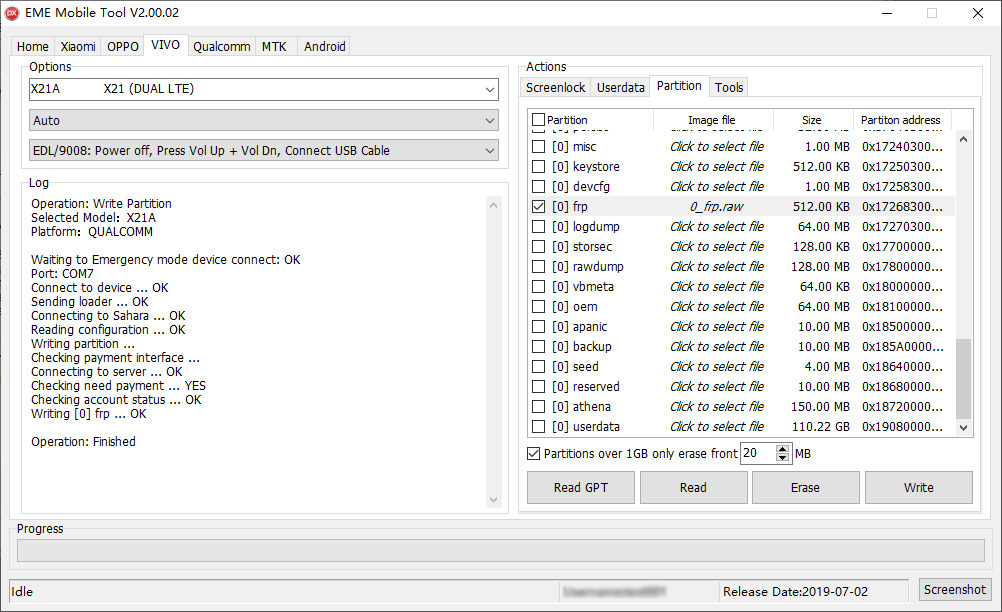Open the Qualcomm tab
The image size is (1002, 612).
(x=222, y=47)
